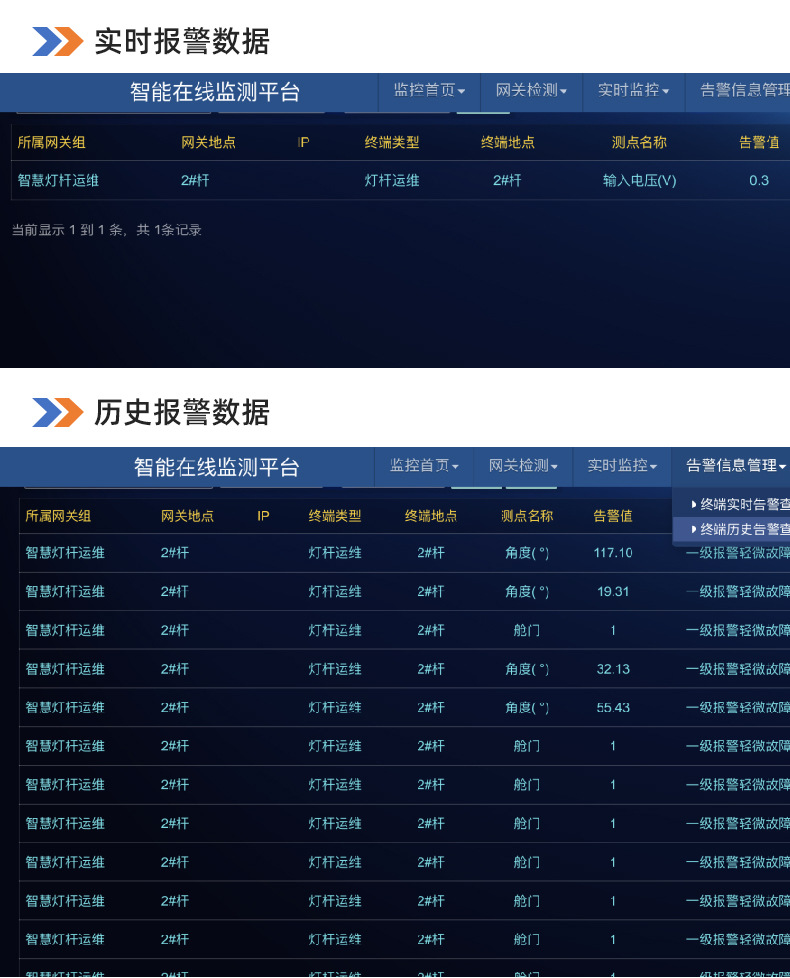
Task: Click 所属网关组 column header in the history table
Action: pos(58,516)
